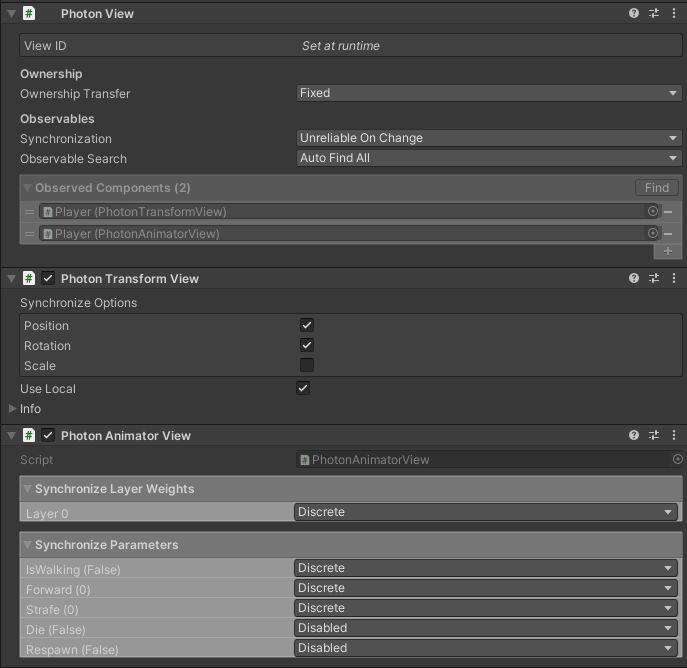Open help for Photon Animator View

634,435
